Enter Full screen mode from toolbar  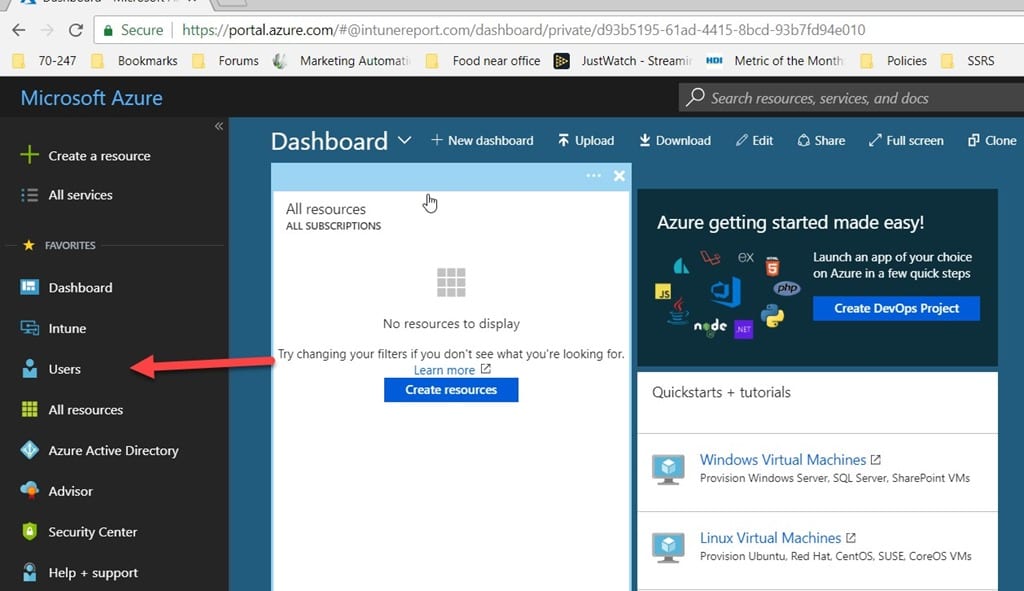pyautogui.click(x=906, y=140)
